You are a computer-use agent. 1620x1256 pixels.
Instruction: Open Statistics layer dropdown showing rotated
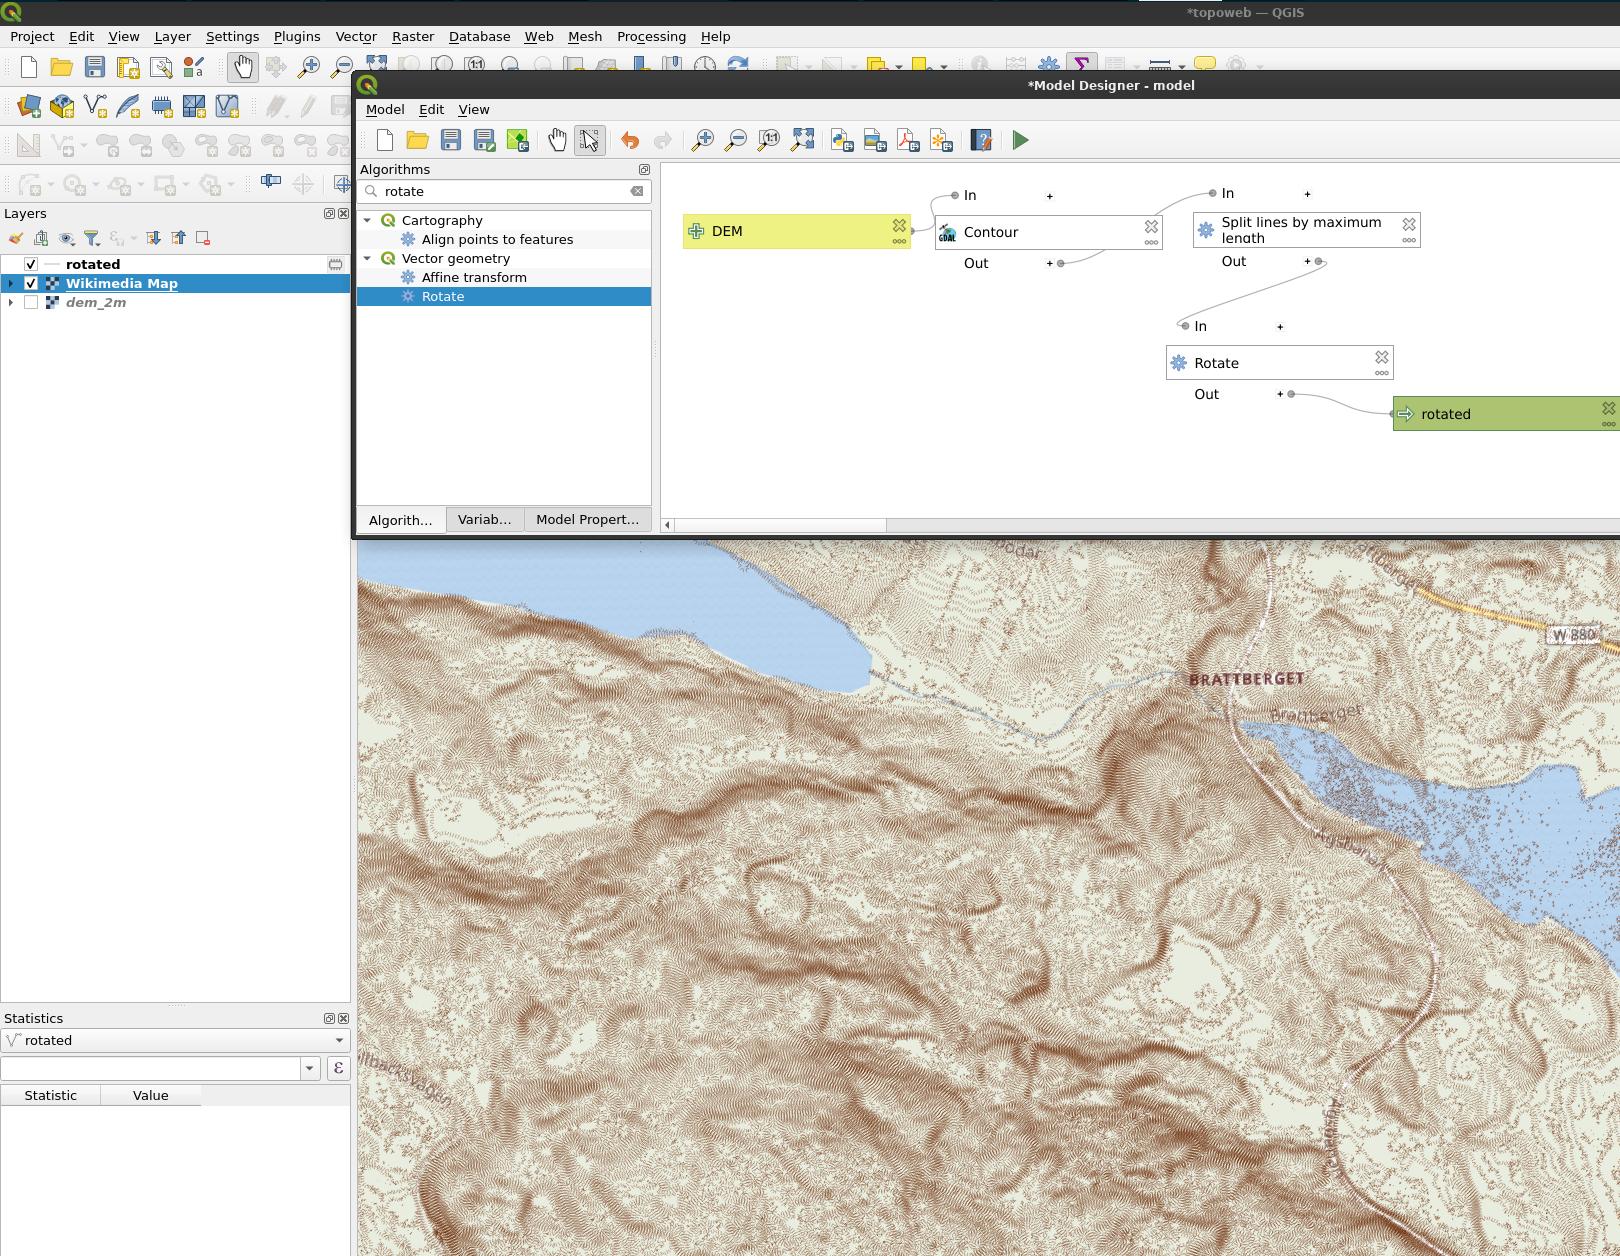(x=176, y=1040)
